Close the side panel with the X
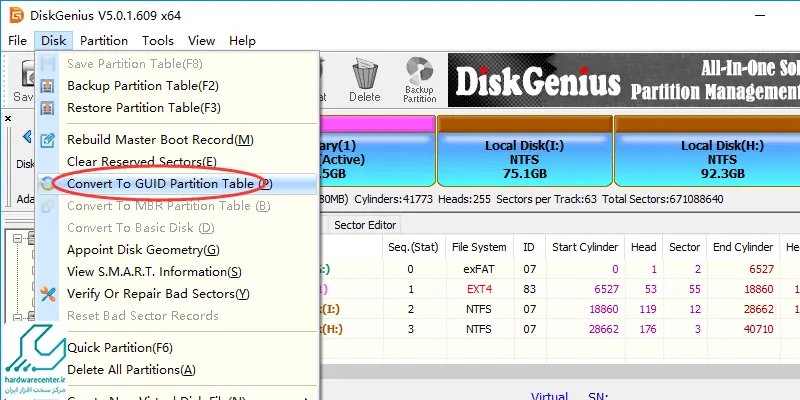This screenshot has width=800, height=400. [x=8, y=118]
